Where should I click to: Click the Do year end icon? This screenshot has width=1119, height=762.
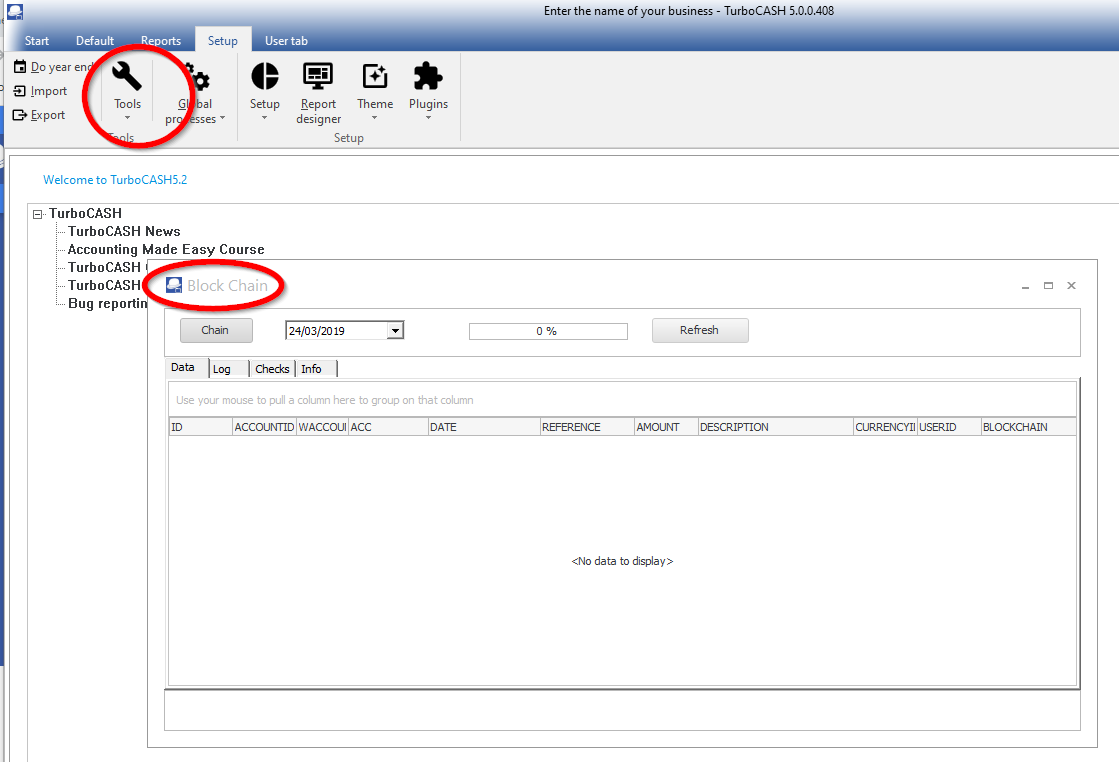click(x=20, y=67)
